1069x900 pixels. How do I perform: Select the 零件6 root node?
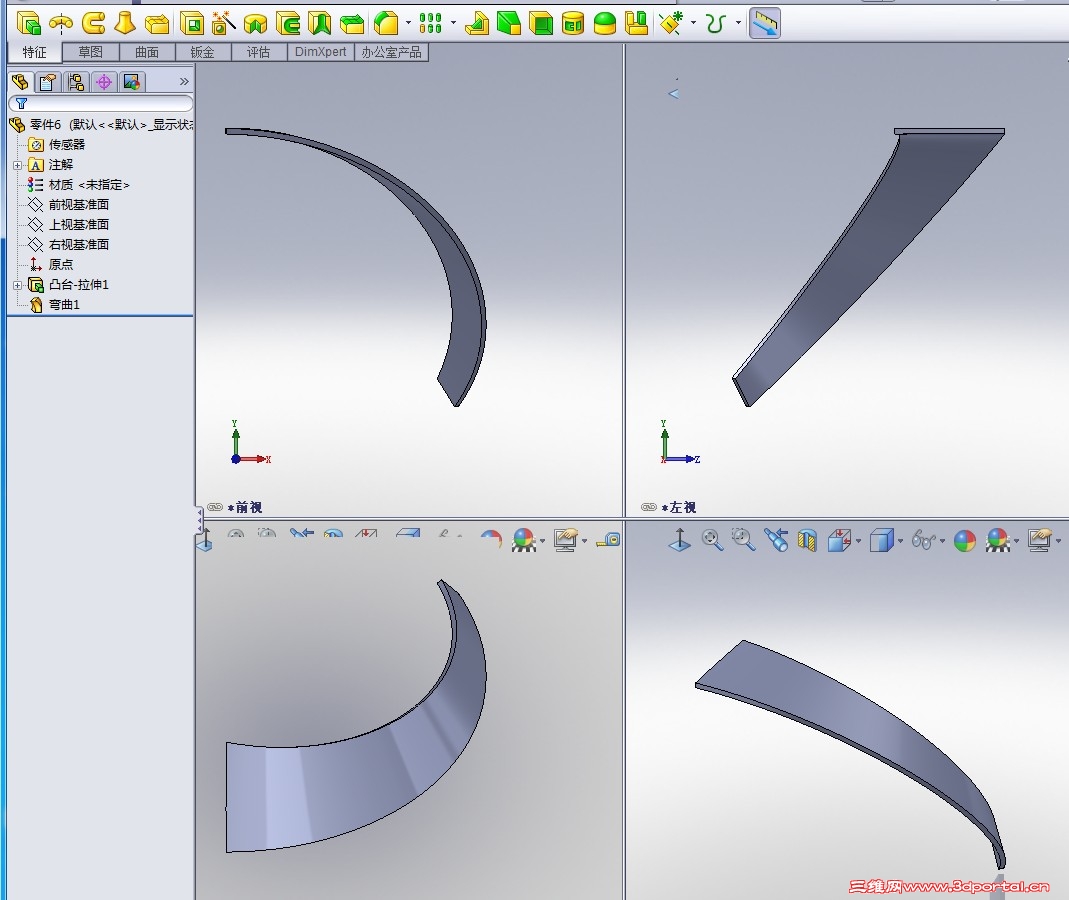[101, 125]
